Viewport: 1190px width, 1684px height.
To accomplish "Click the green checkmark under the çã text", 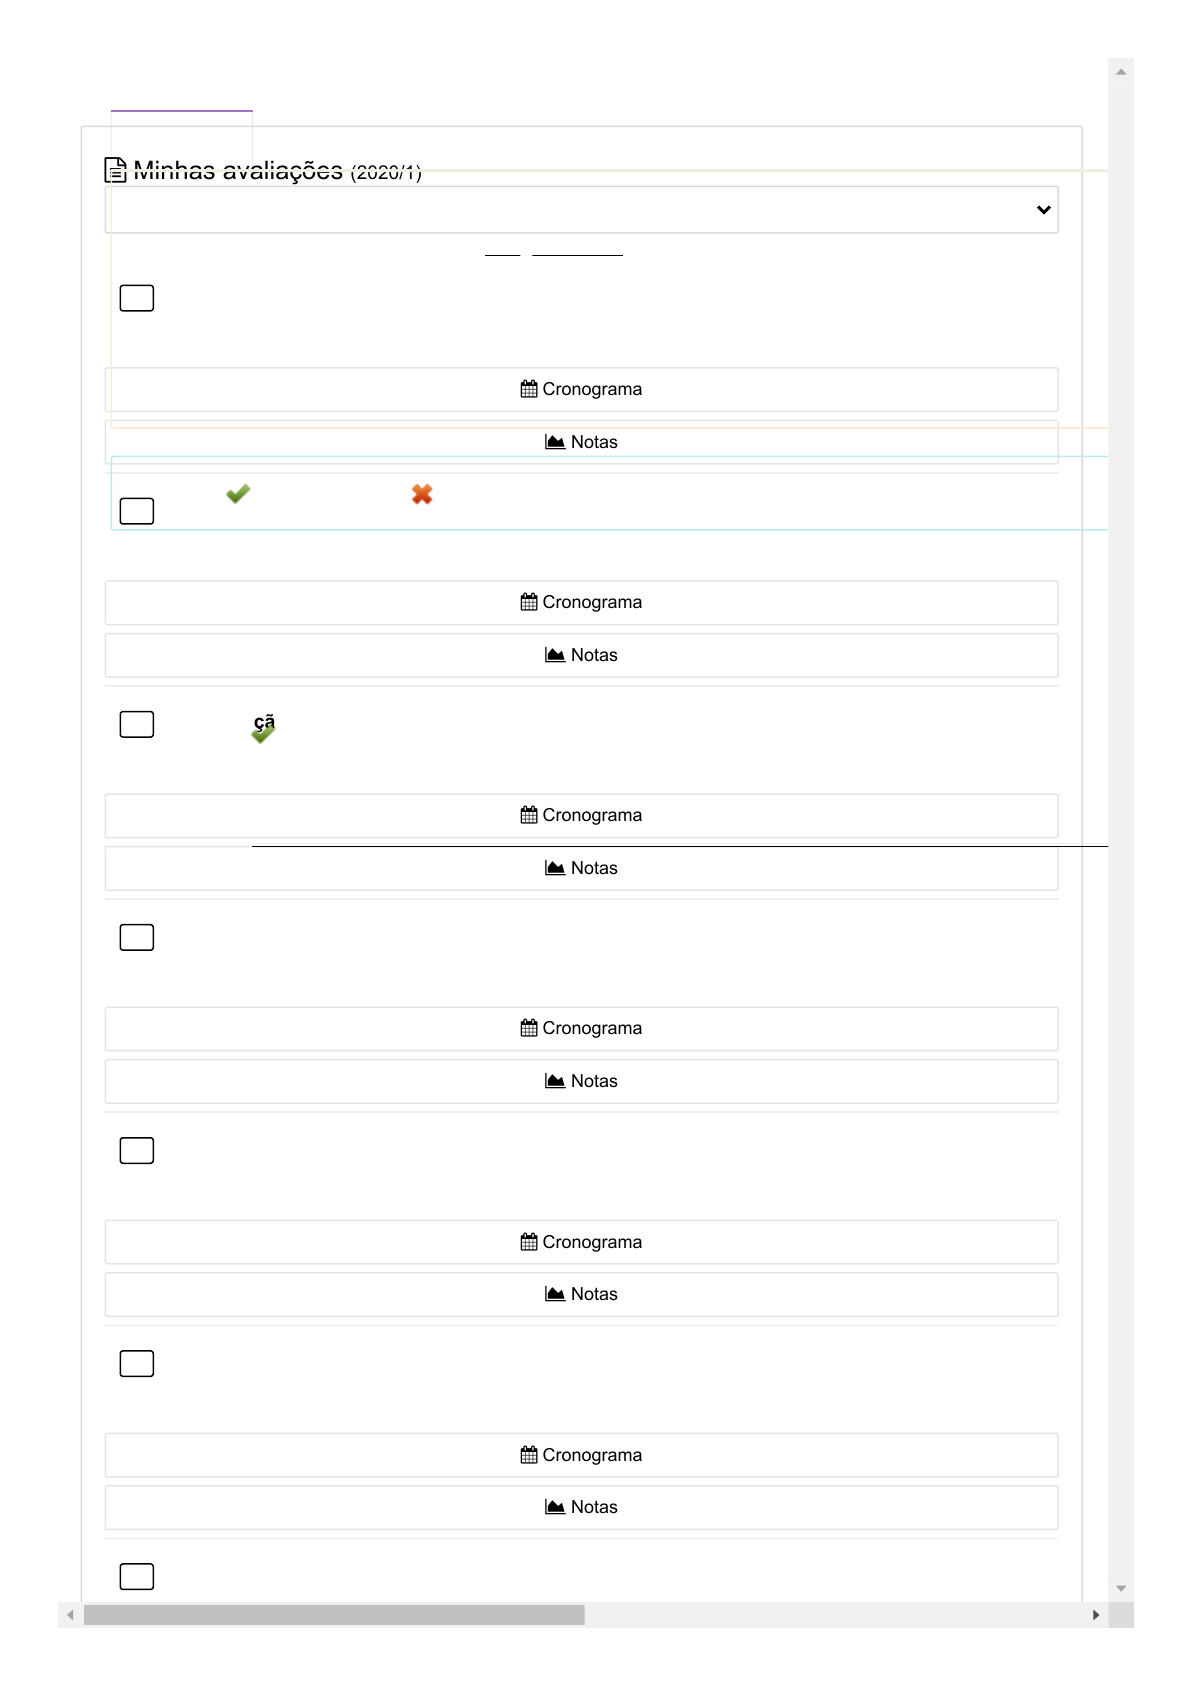I will tap(263, 734).
